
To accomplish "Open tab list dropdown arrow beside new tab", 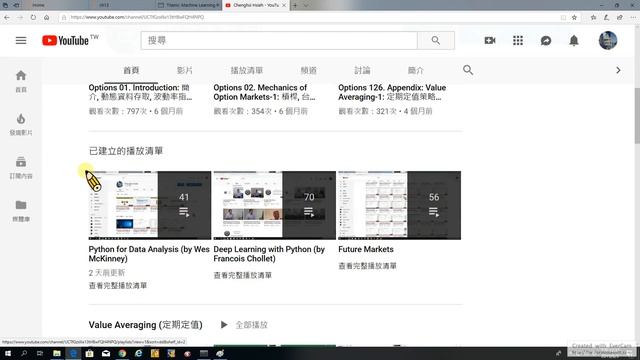I will tap(306, 5).
